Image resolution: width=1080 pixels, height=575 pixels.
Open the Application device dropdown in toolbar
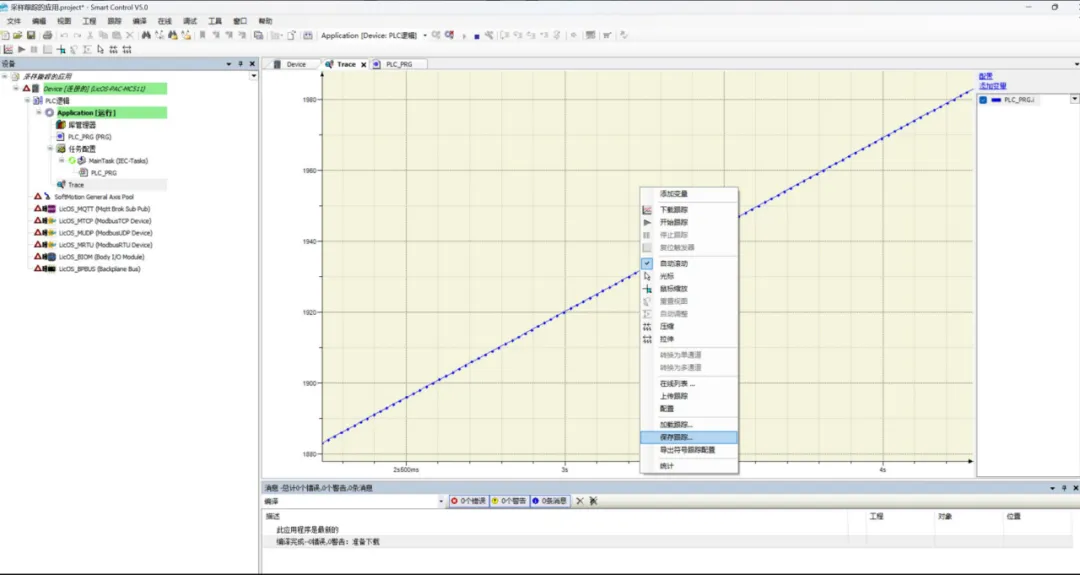click(x=425, y=36)
